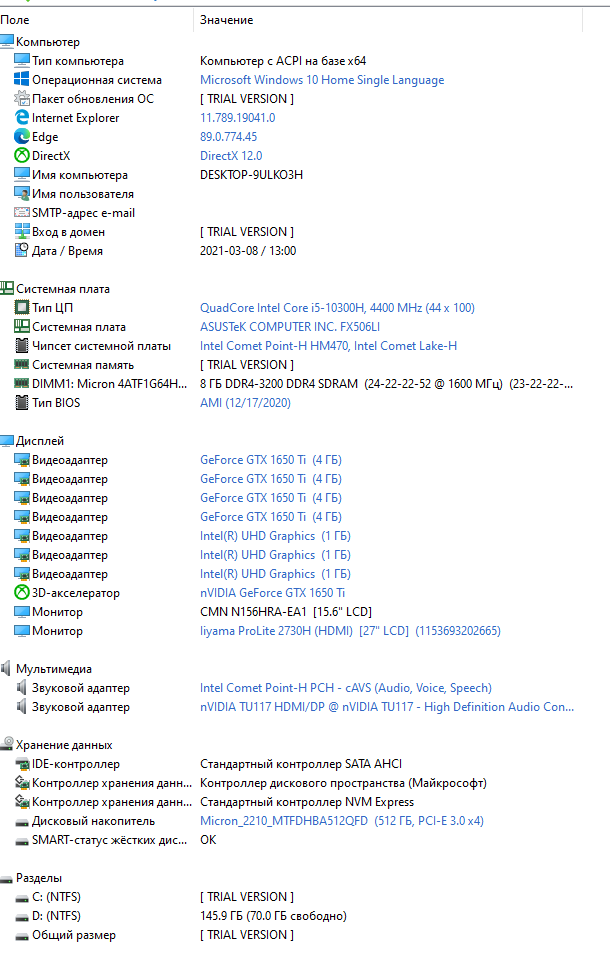Click the Windows logo beside Операционная система

point(22,79)
